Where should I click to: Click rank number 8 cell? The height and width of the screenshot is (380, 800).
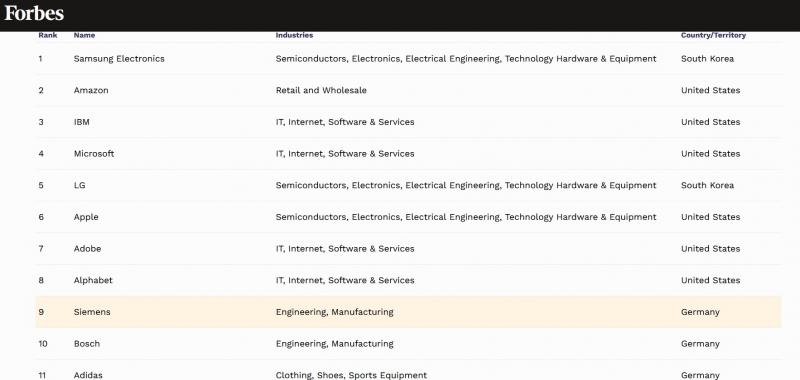41,280
